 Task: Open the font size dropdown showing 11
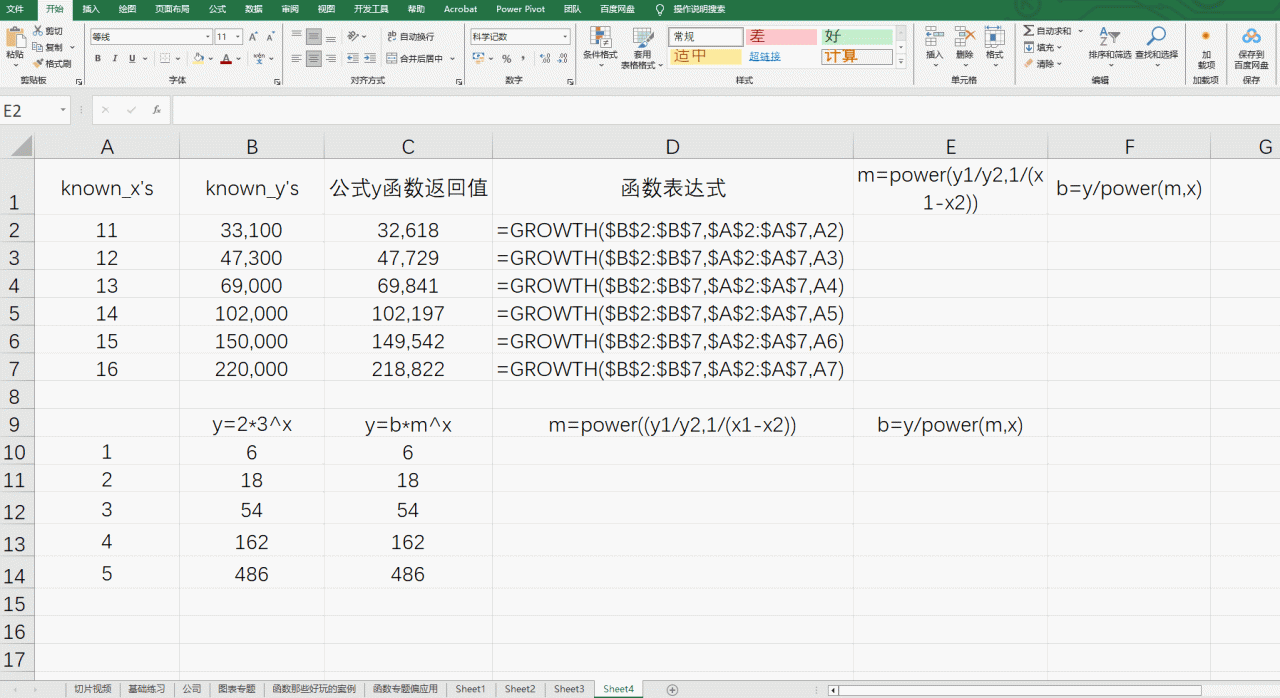(238, 37)
